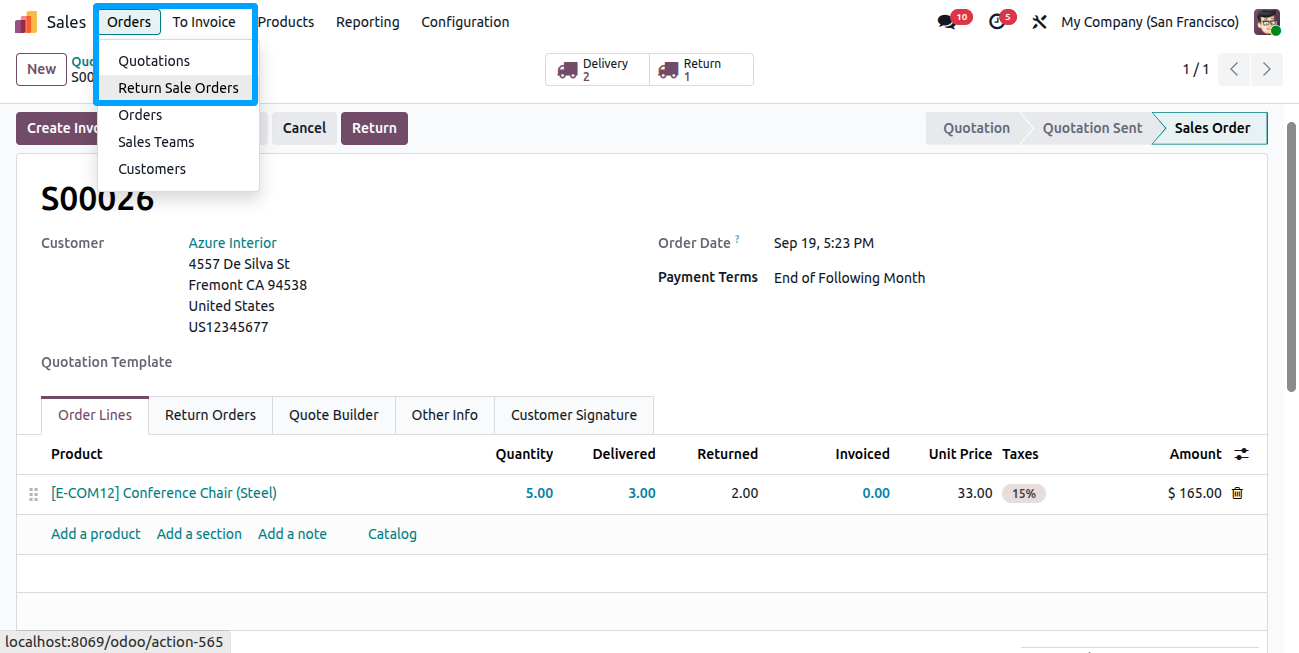Open the Return truck smart button
The height and width of the screenshot is (653, 1299).
pos(701,70)
